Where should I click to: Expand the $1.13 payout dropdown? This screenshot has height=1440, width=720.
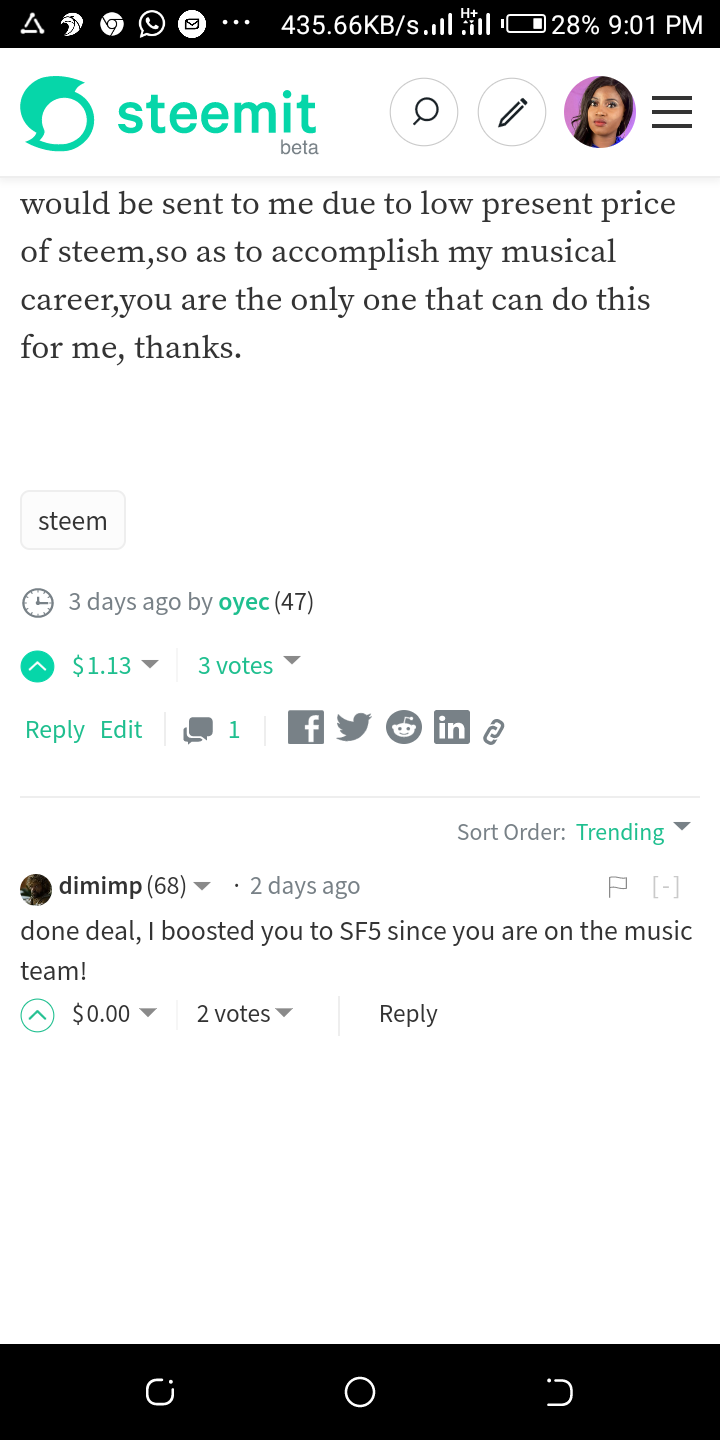click(150, 665)
